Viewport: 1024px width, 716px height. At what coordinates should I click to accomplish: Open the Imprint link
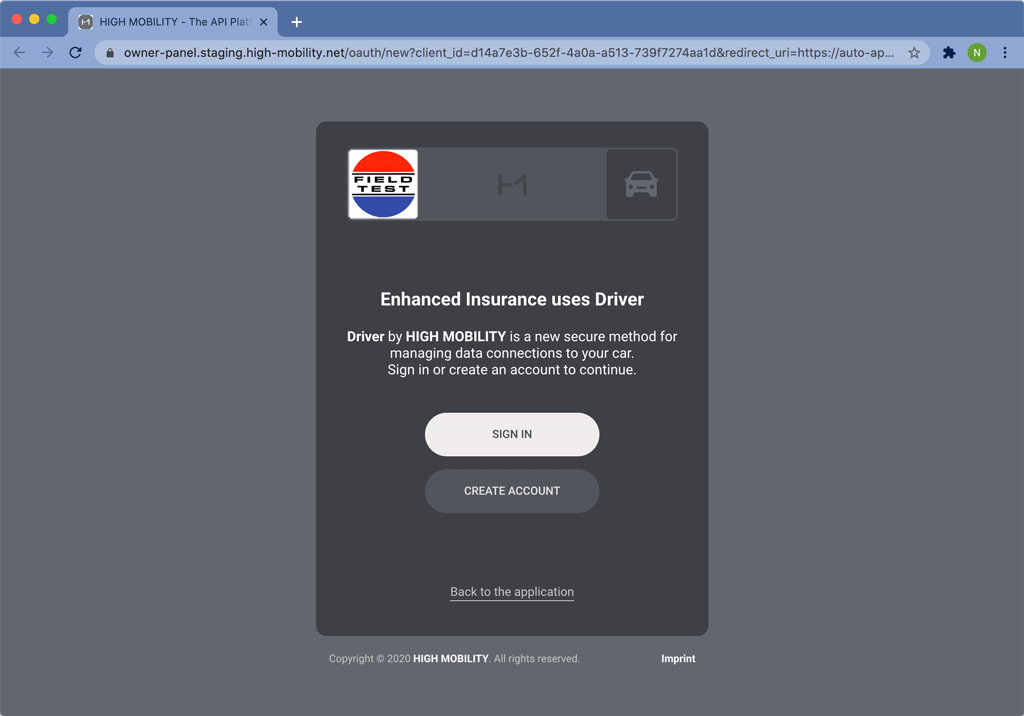coord(678,659)
